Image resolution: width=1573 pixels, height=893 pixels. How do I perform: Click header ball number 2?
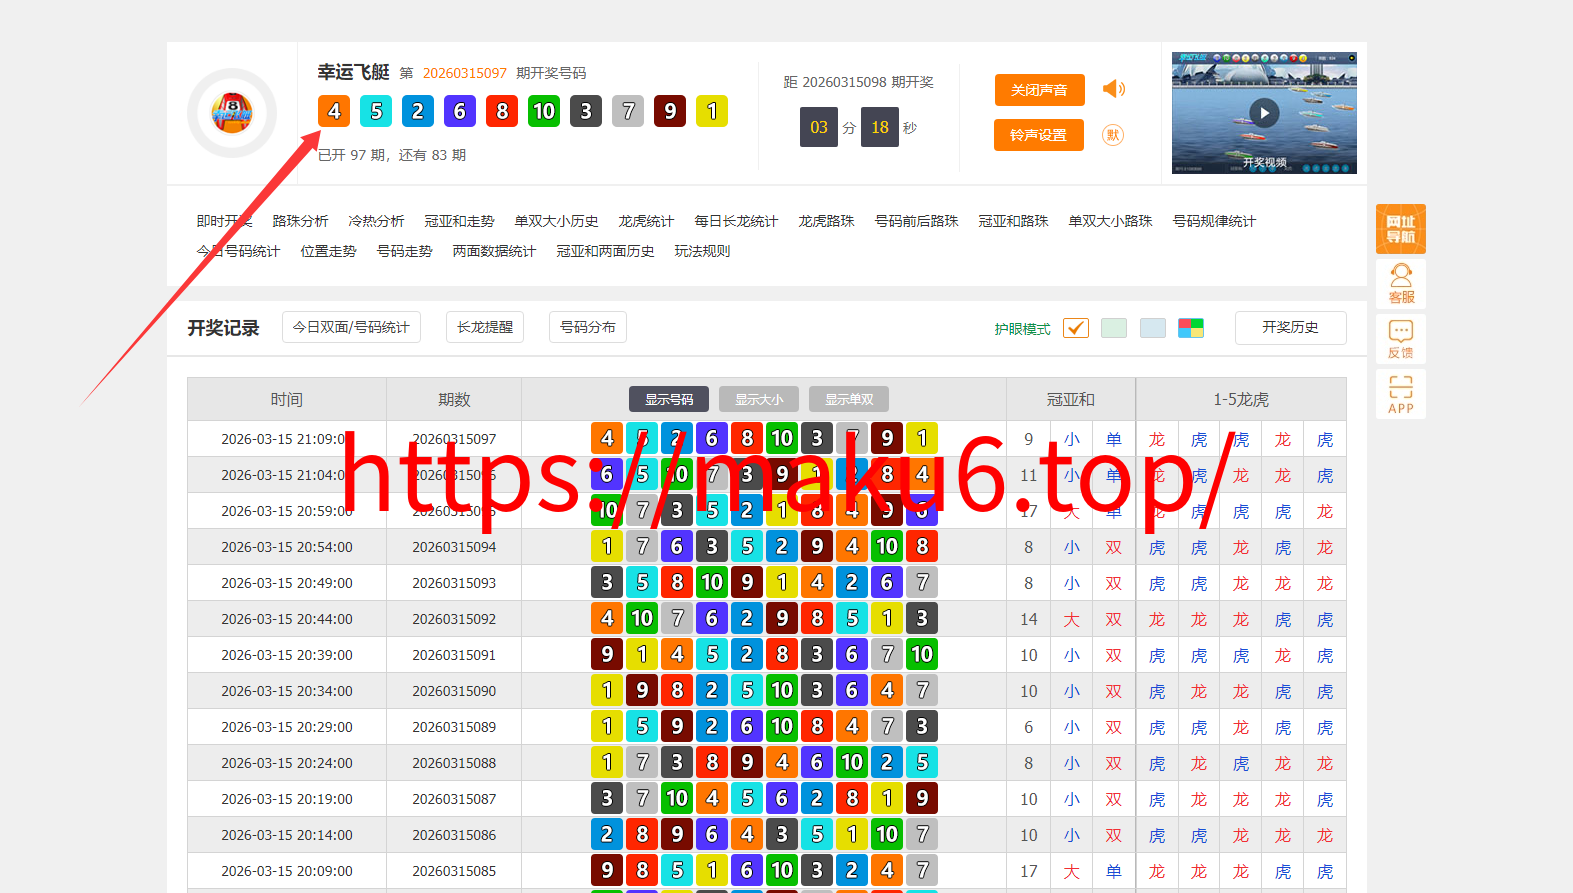click(418, 111)
